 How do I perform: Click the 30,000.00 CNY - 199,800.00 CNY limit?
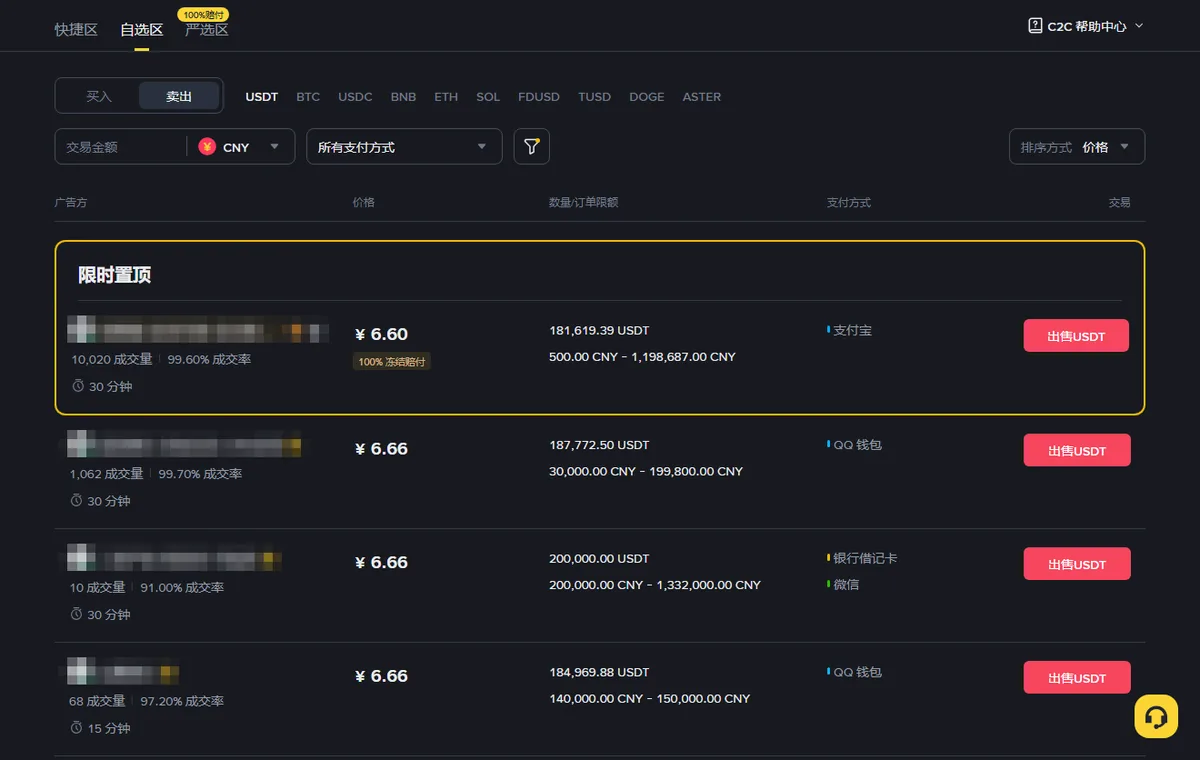pyautogui.click(x=646, y=471)
